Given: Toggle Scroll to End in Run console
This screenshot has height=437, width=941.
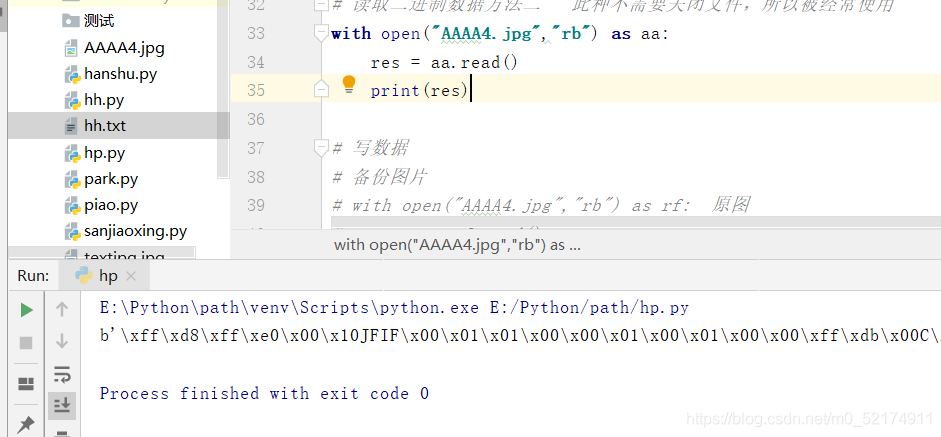Looking at the screenshot, I should 62,406.
